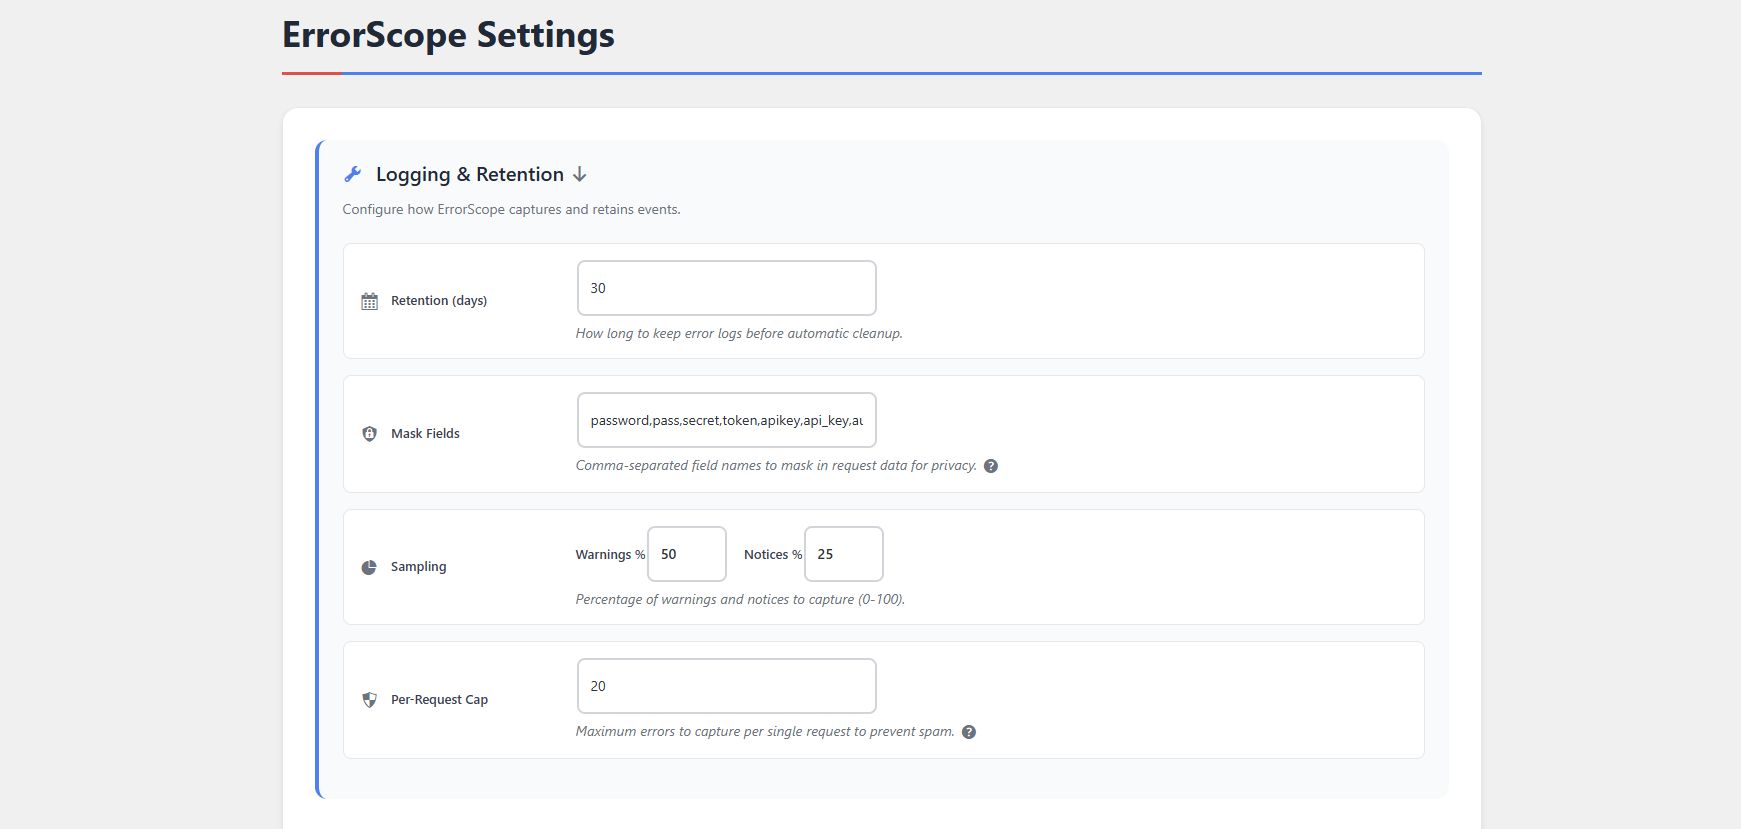Select the Warnings % input box
1741x829 pixels.
686,554
